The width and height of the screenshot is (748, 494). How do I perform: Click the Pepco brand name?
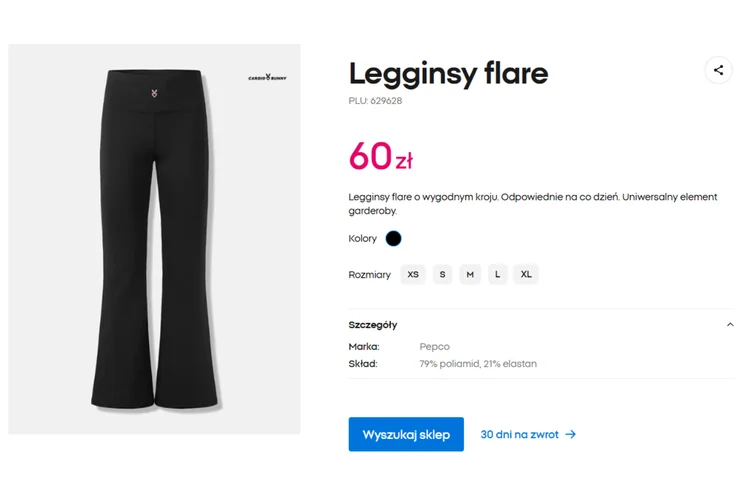(x=434, y=347)
